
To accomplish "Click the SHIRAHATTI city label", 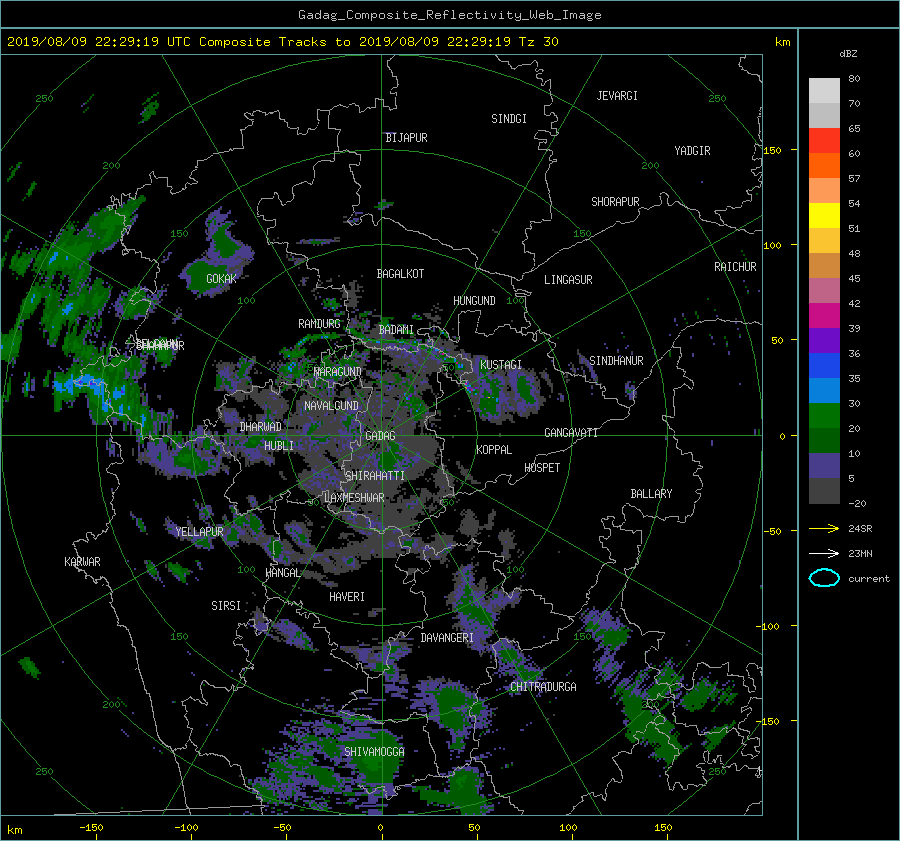I will coord(375,476).
